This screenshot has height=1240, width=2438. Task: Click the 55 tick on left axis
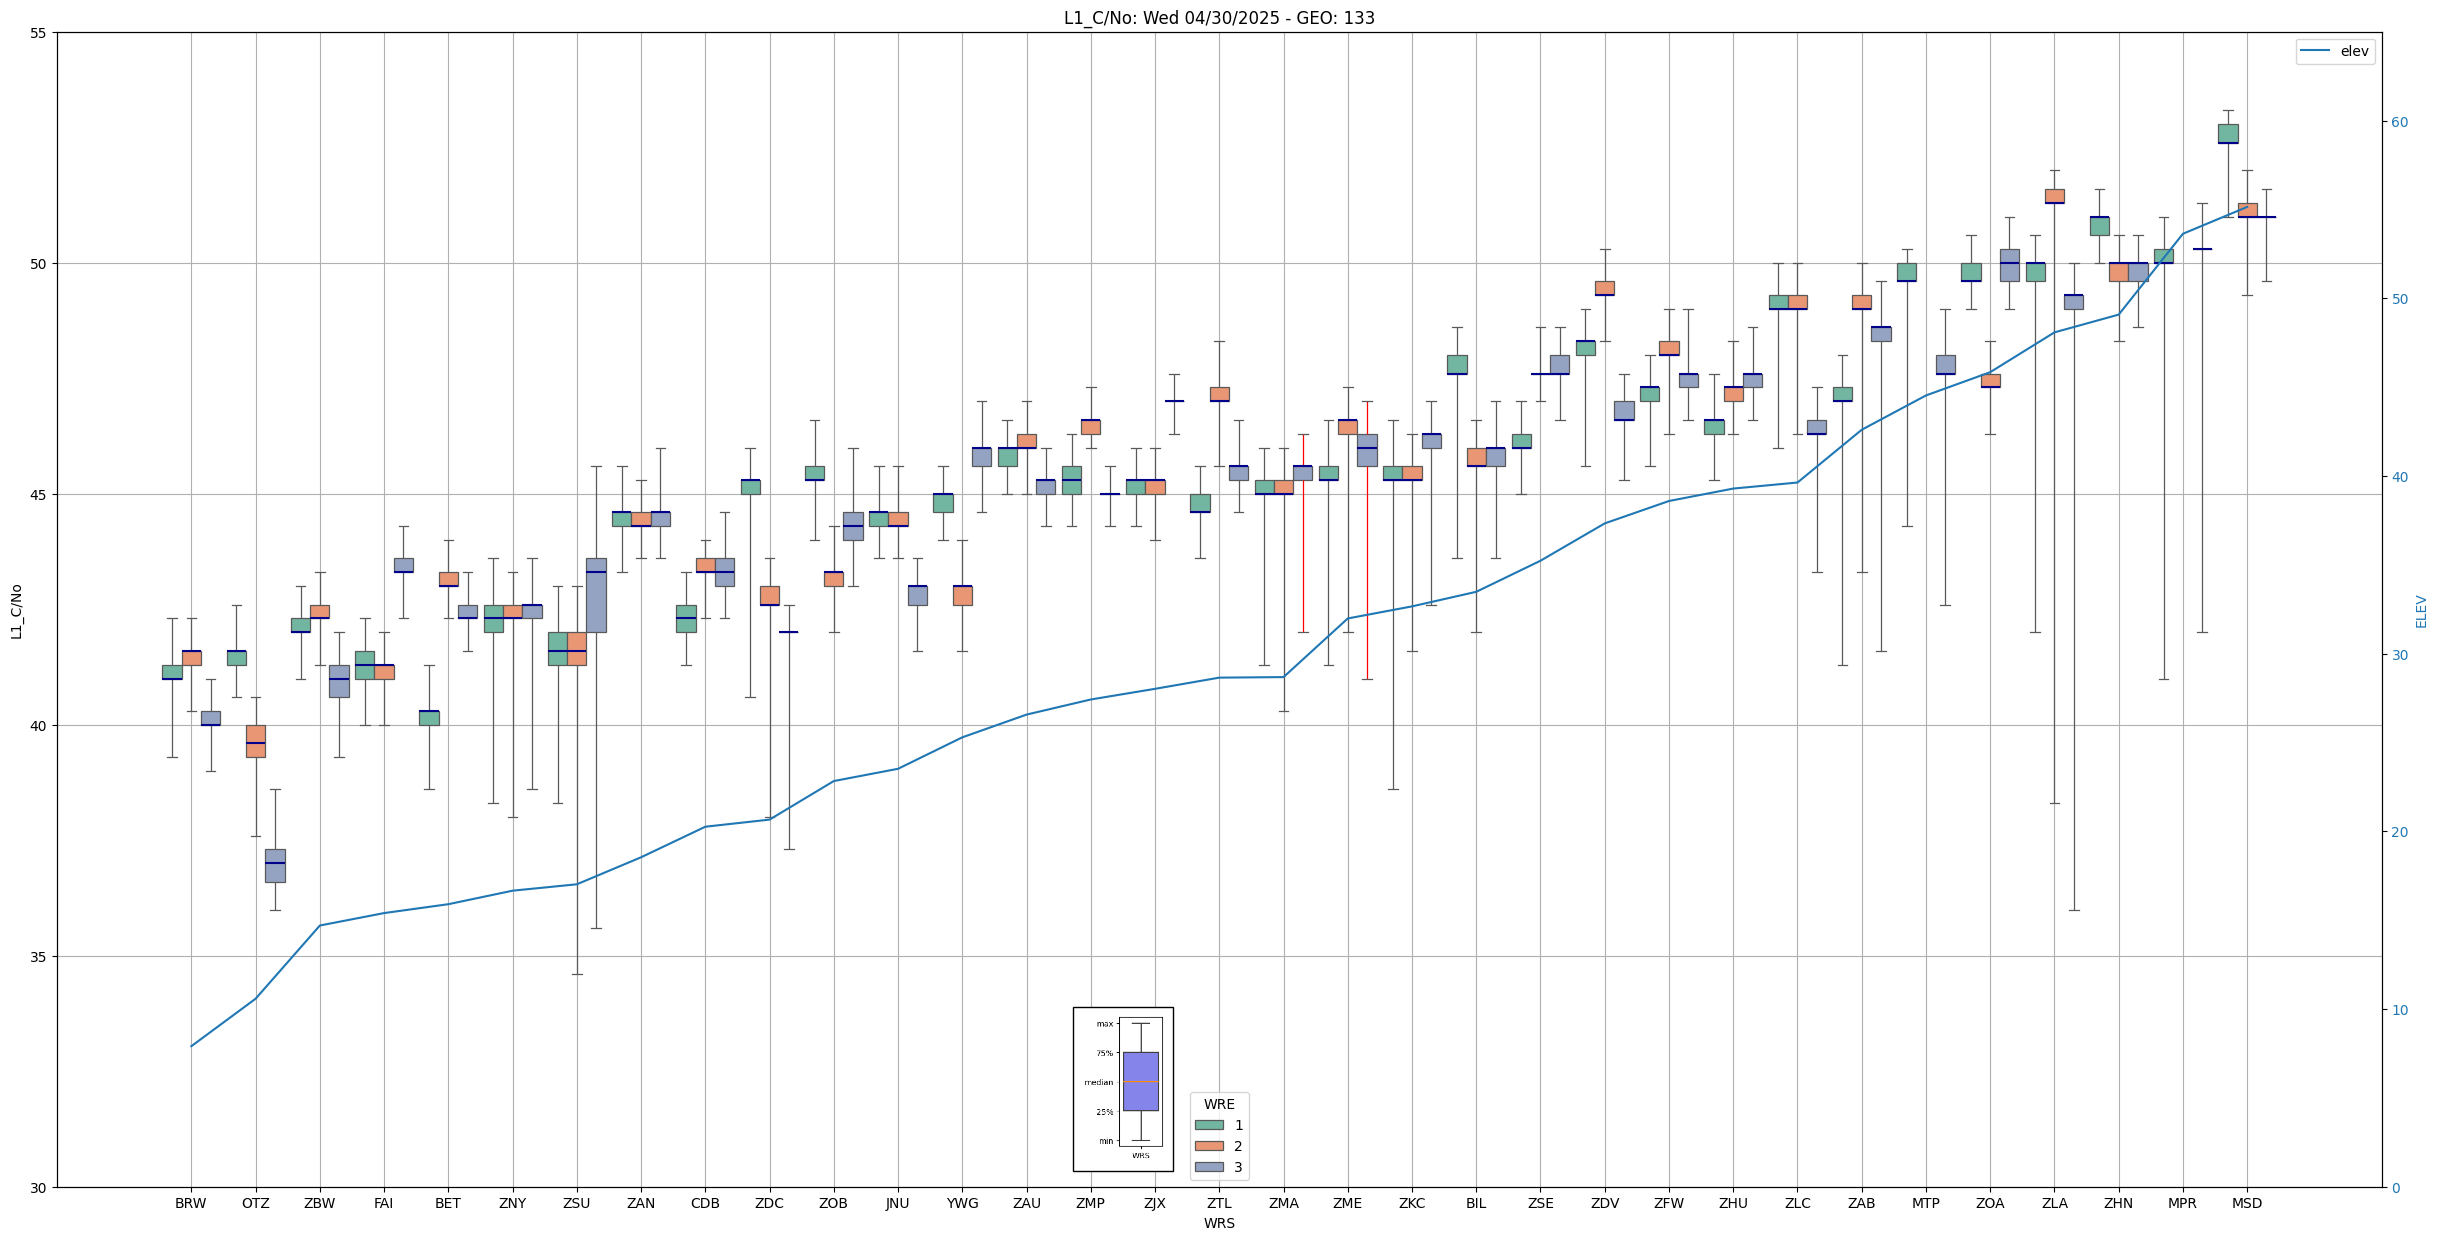[x=39, y=33]
